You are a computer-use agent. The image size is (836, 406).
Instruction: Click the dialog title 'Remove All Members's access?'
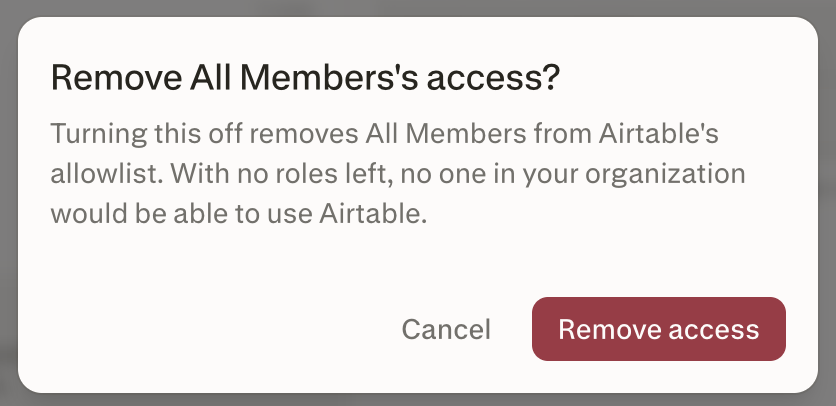click(306, 78)
